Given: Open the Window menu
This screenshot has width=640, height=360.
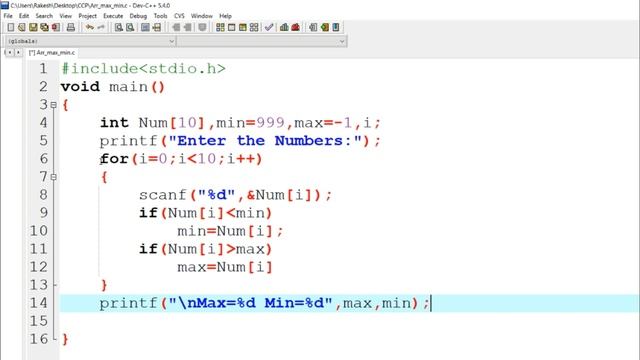Looking at the screenshot, I should pos(202,16).
